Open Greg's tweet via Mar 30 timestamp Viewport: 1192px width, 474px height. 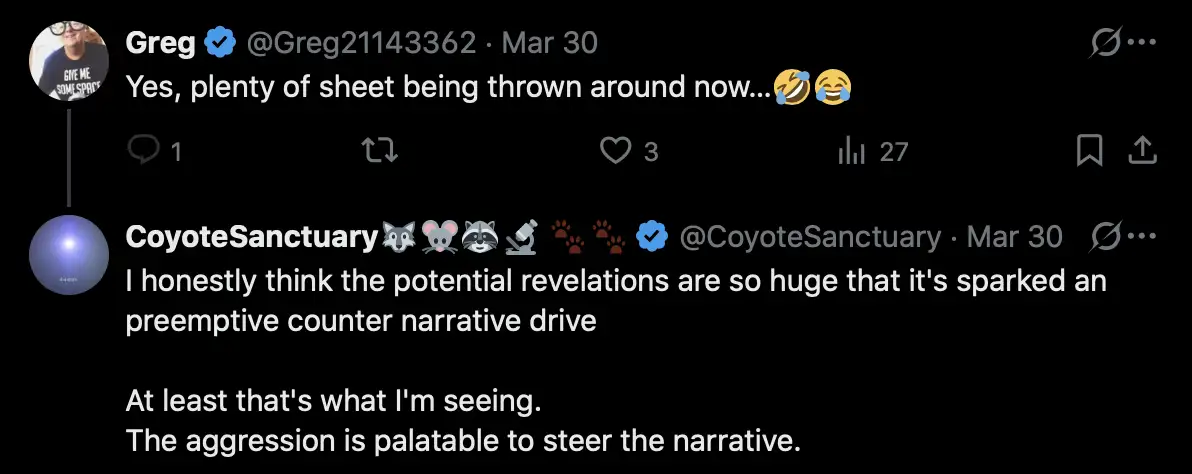pos(549,42)
